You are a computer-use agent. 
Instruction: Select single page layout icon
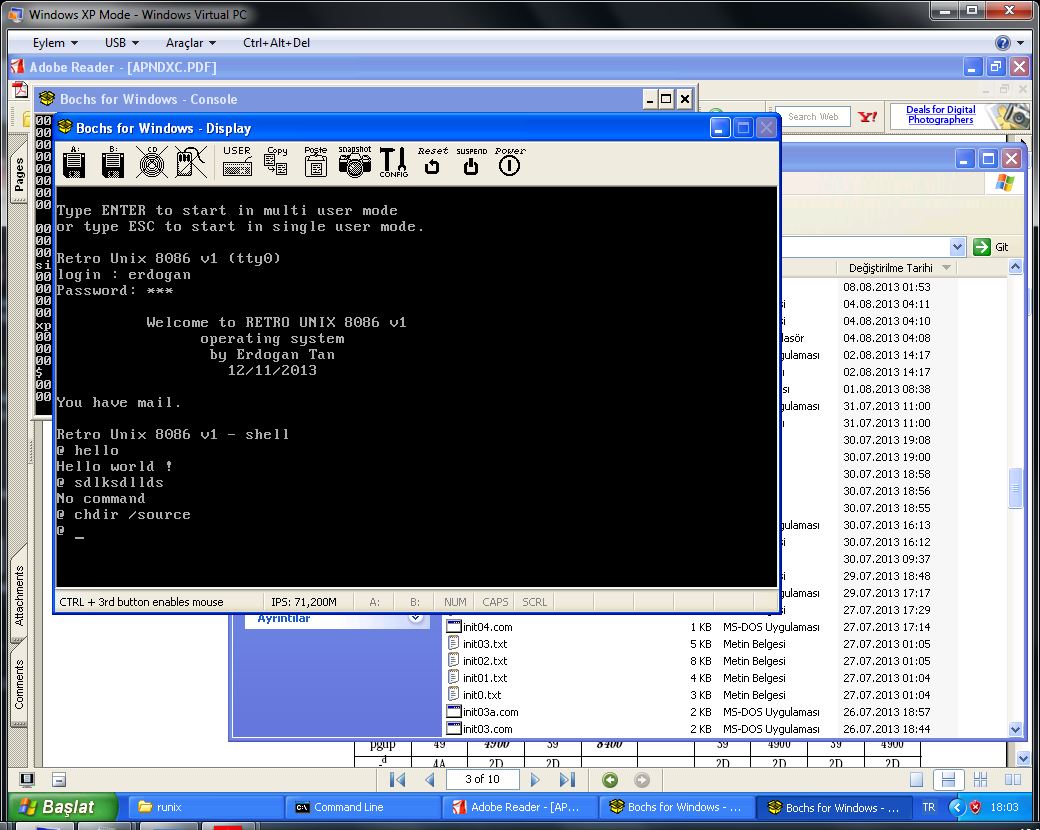pyautogui.click(x=917, y=780)
